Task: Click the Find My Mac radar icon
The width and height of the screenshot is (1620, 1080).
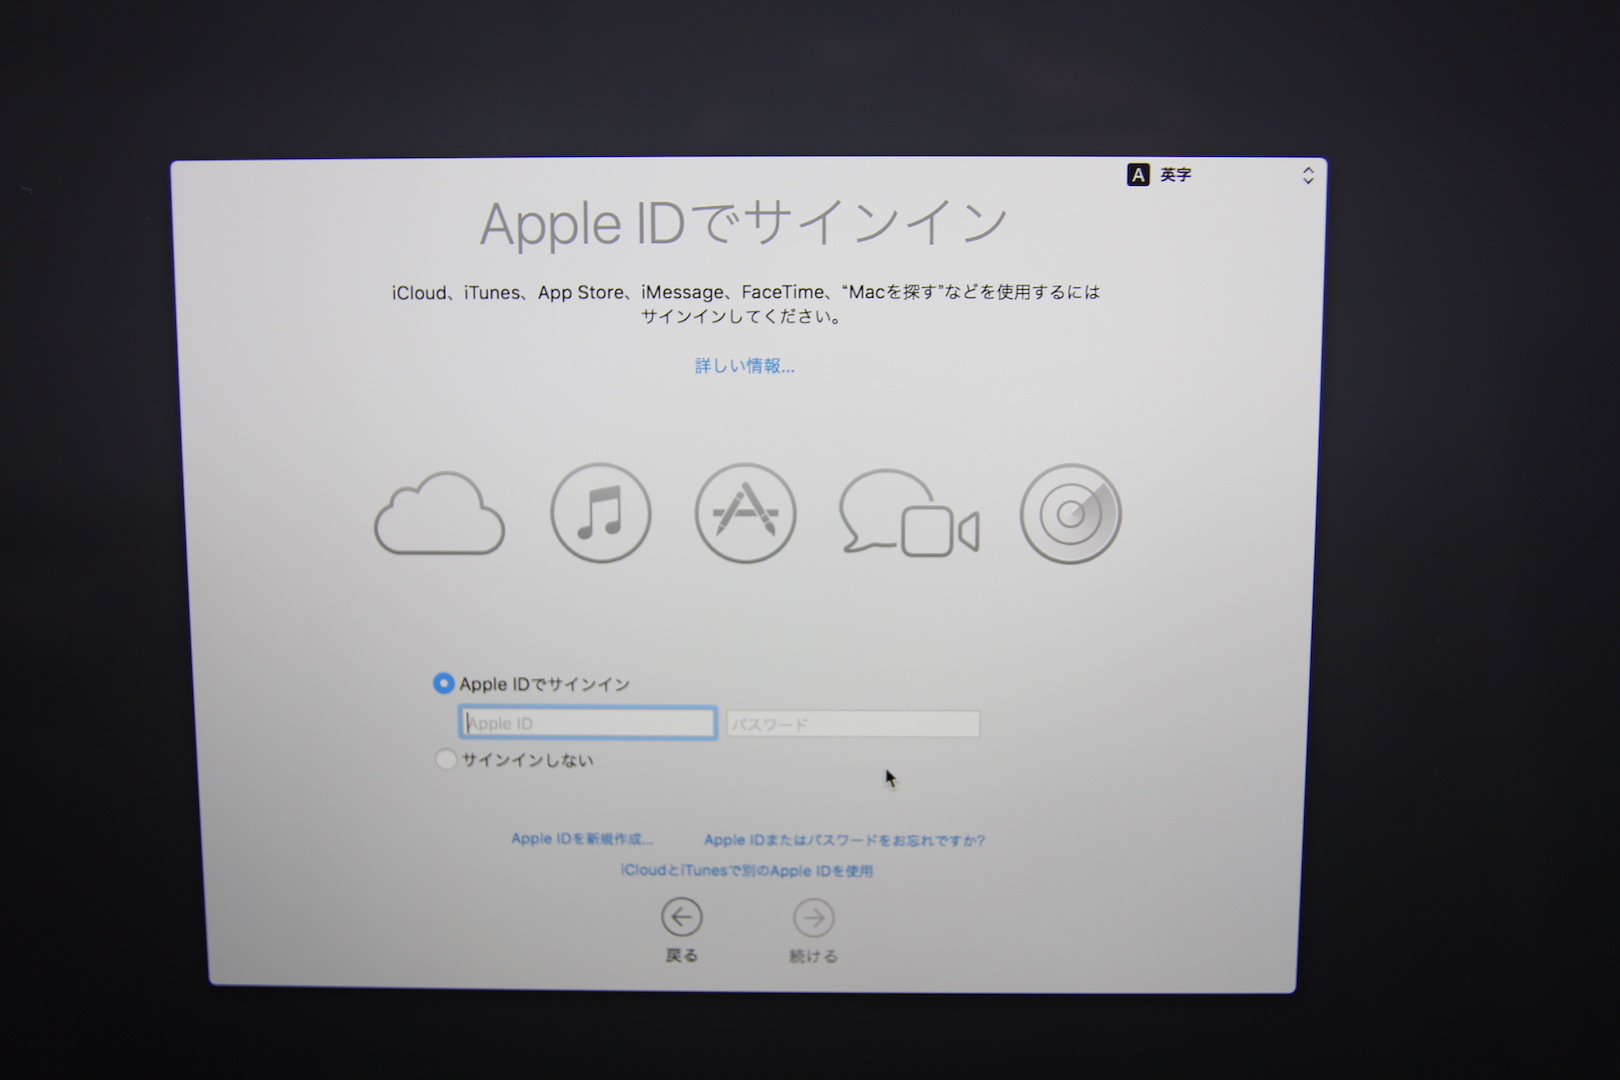Action: pos(1070,514)
